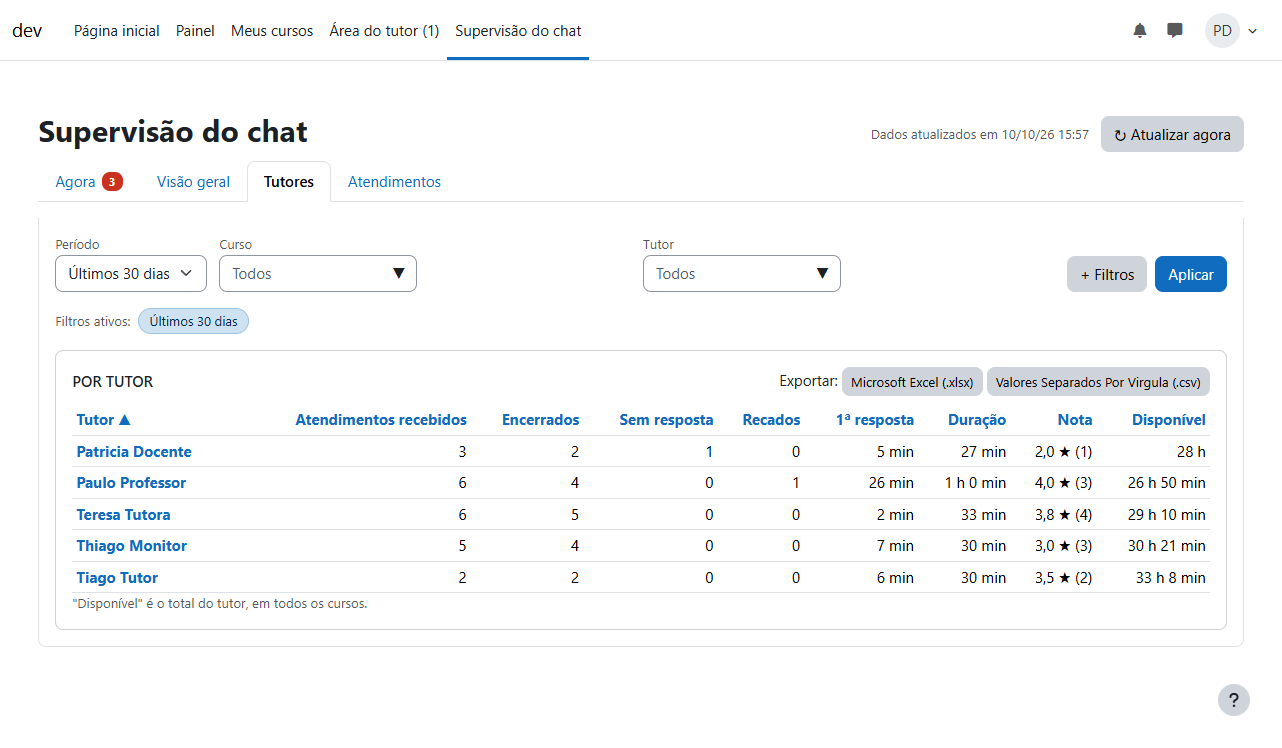Sort by 1ª resposta column
Screen dimensions: 1282x748
tap(875, 420)
